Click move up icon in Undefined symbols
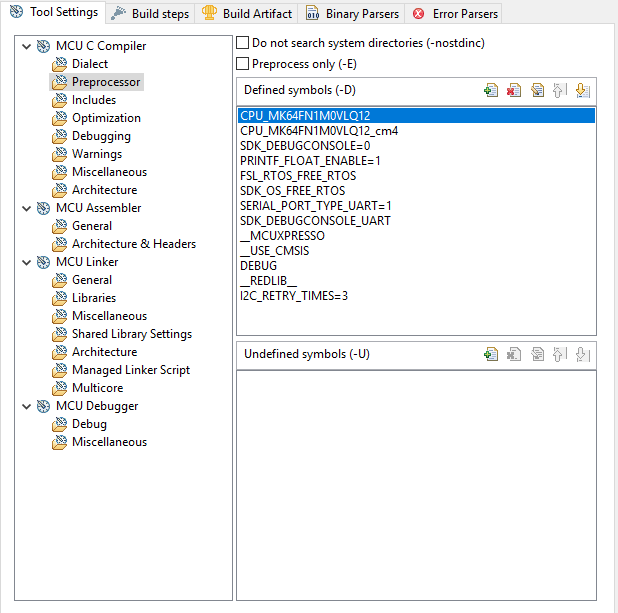The image size is (618, 613). point(559,354)
